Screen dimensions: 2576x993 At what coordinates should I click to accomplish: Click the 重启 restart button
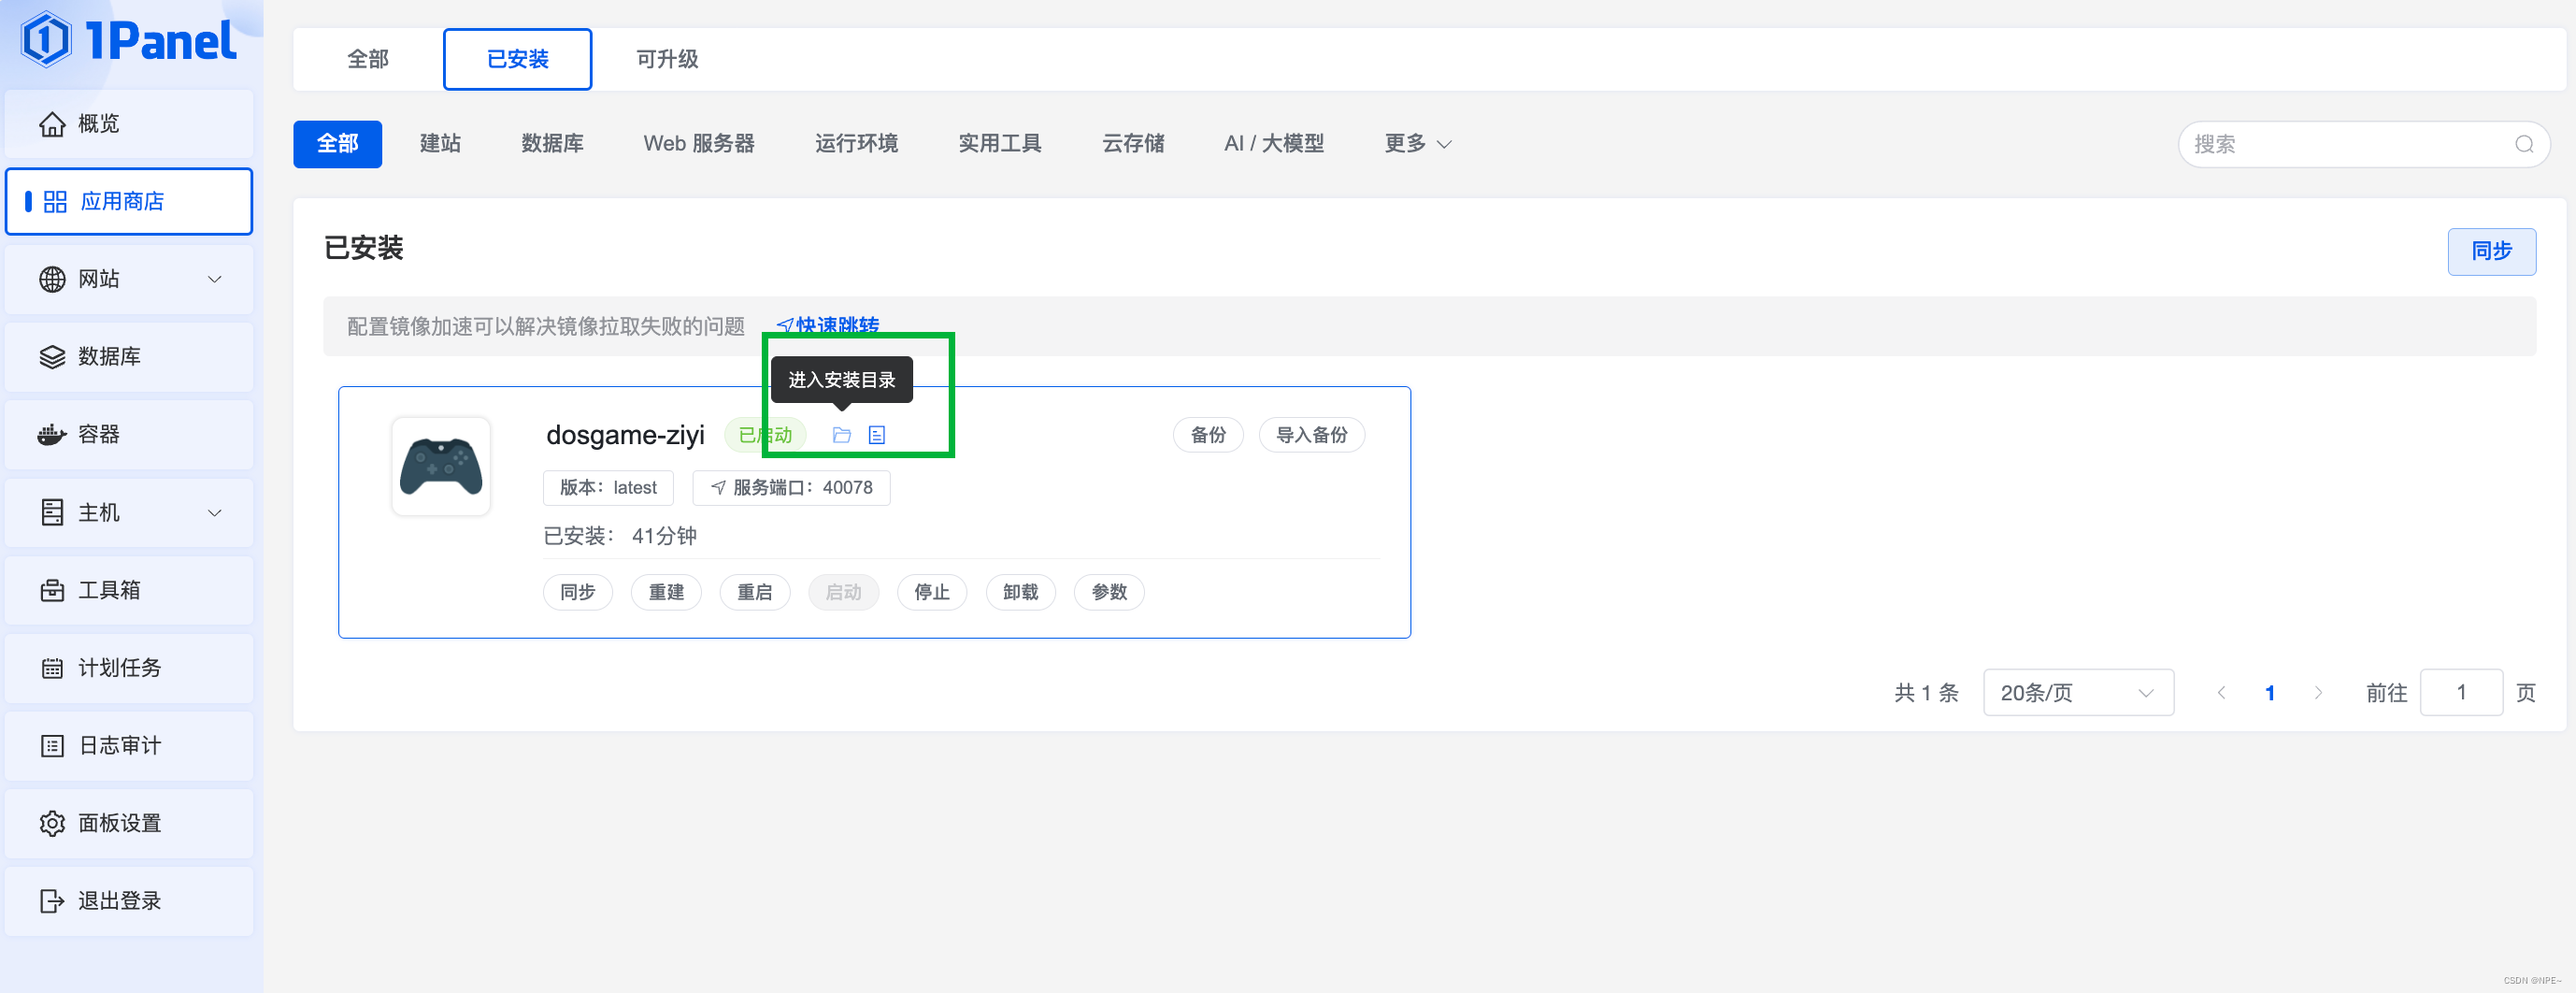coord(755,592)
